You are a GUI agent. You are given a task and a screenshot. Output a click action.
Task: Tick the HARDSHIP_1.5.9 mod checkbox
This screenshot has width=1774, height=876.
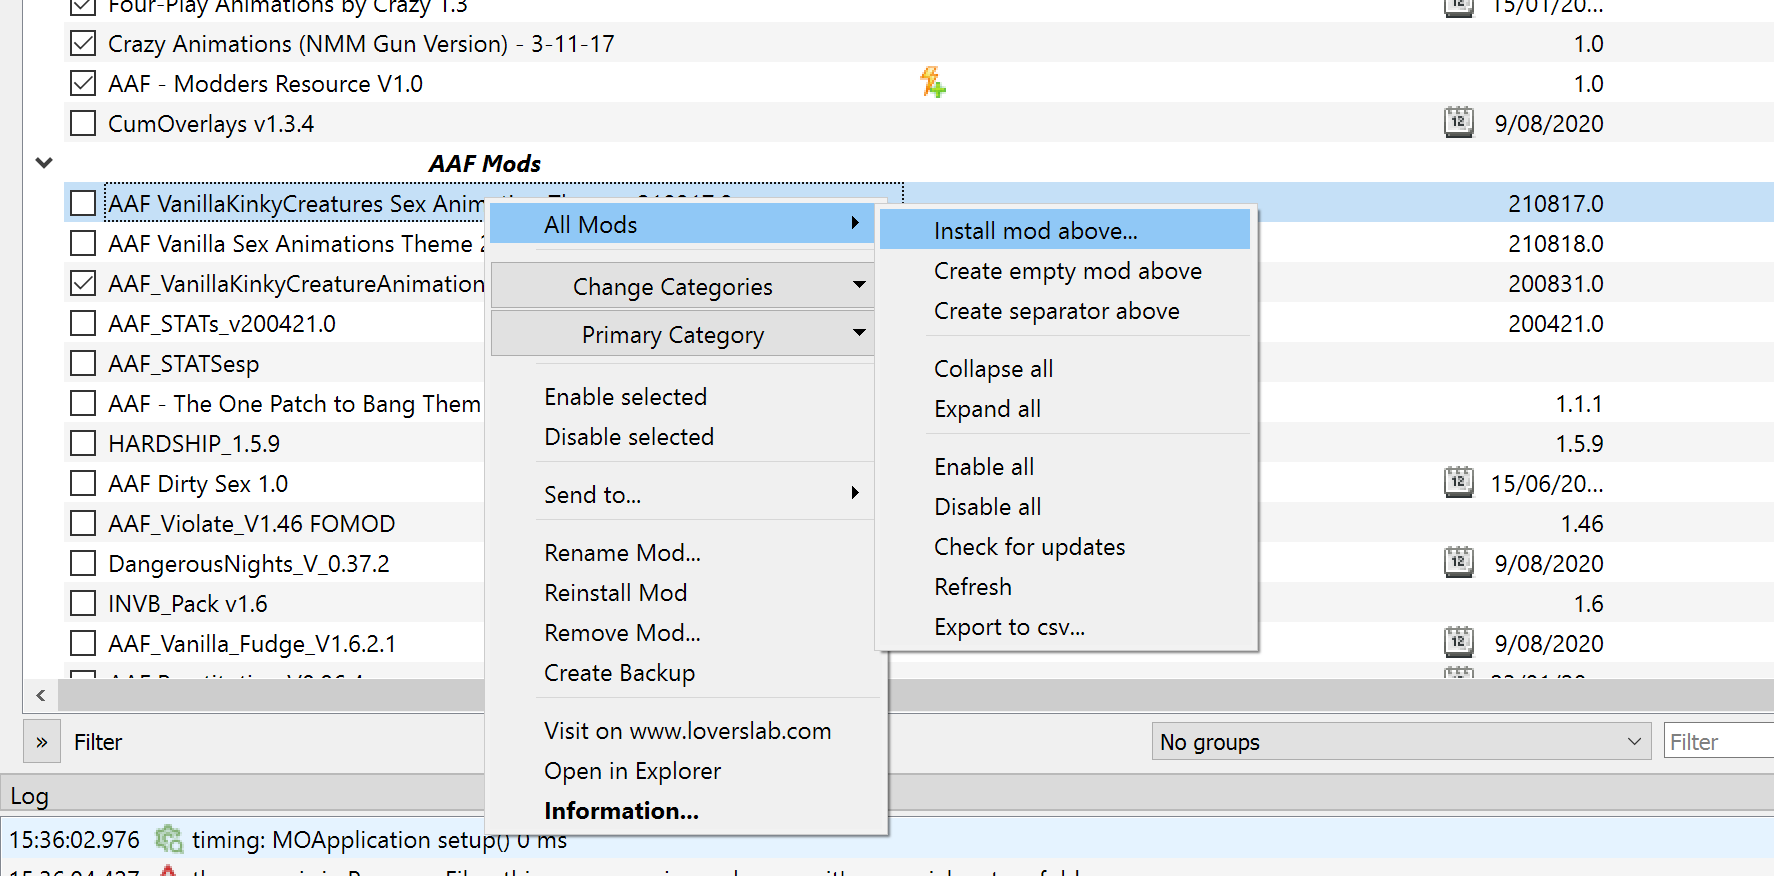tap(83, 444)
